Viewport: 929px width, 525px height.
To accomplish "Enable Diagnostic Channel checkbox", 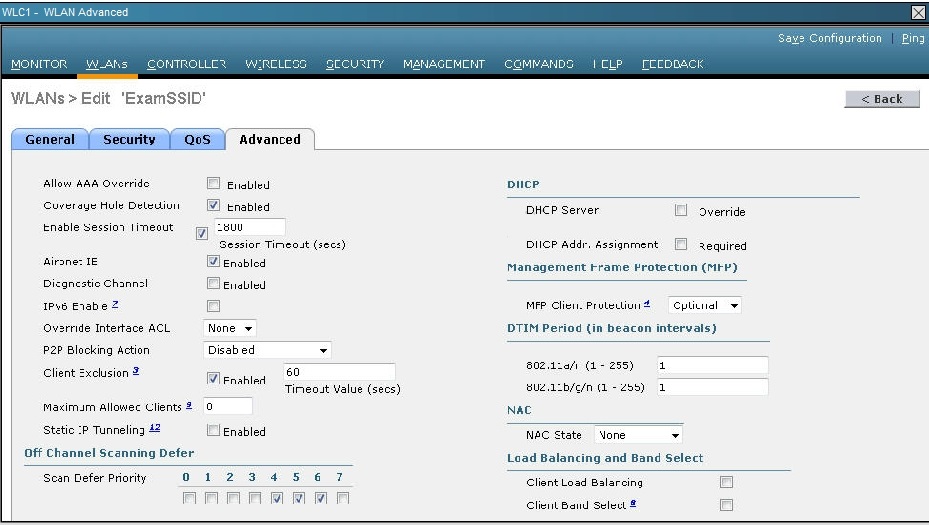I will (213, 283).
